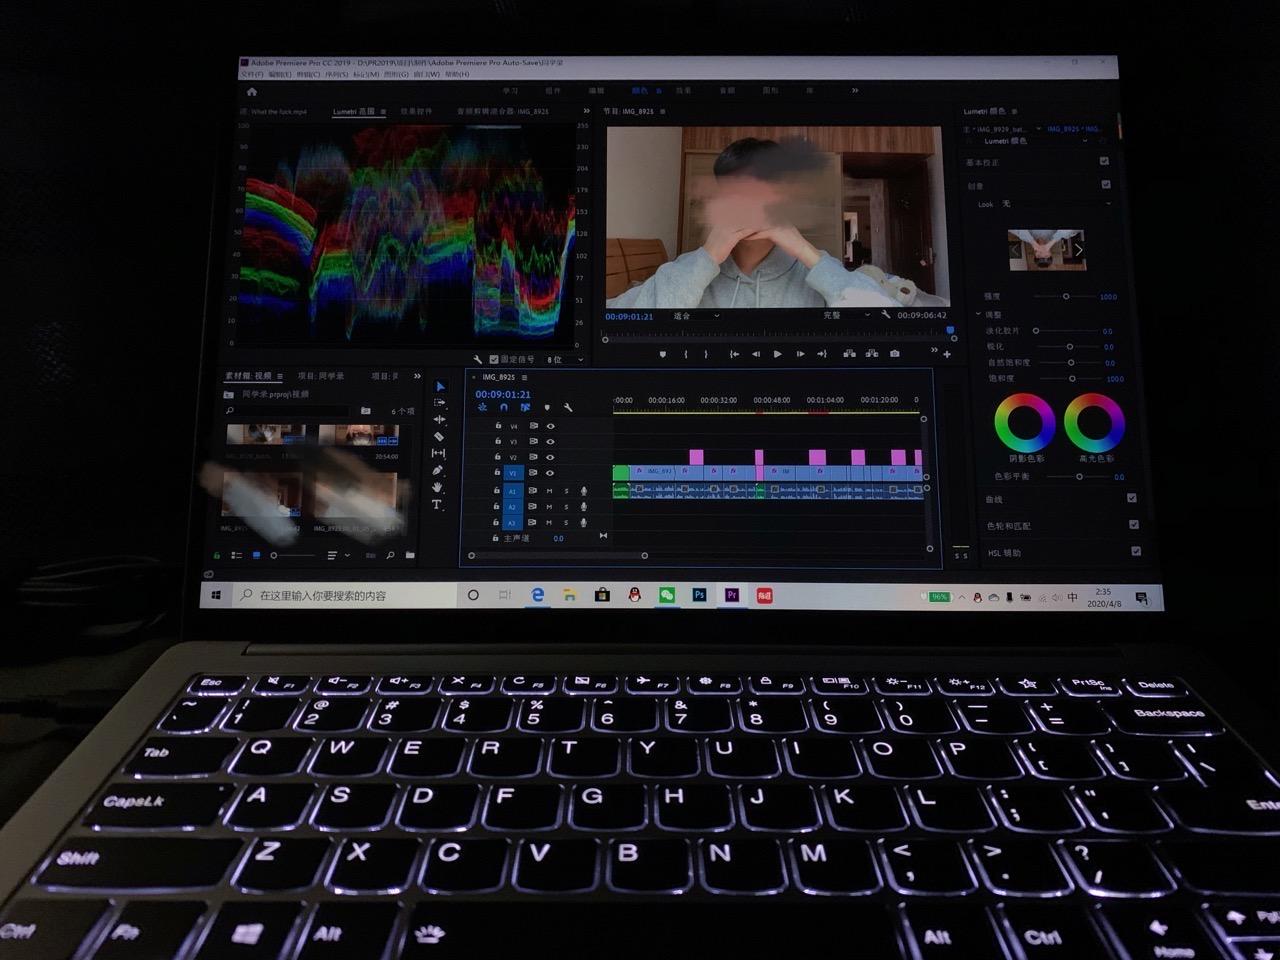This screenshot has height=960, width=1280.
Task: Toggle the Basic Correction section checkbox
Action: pyautogui.click(x=1104, y=161)
